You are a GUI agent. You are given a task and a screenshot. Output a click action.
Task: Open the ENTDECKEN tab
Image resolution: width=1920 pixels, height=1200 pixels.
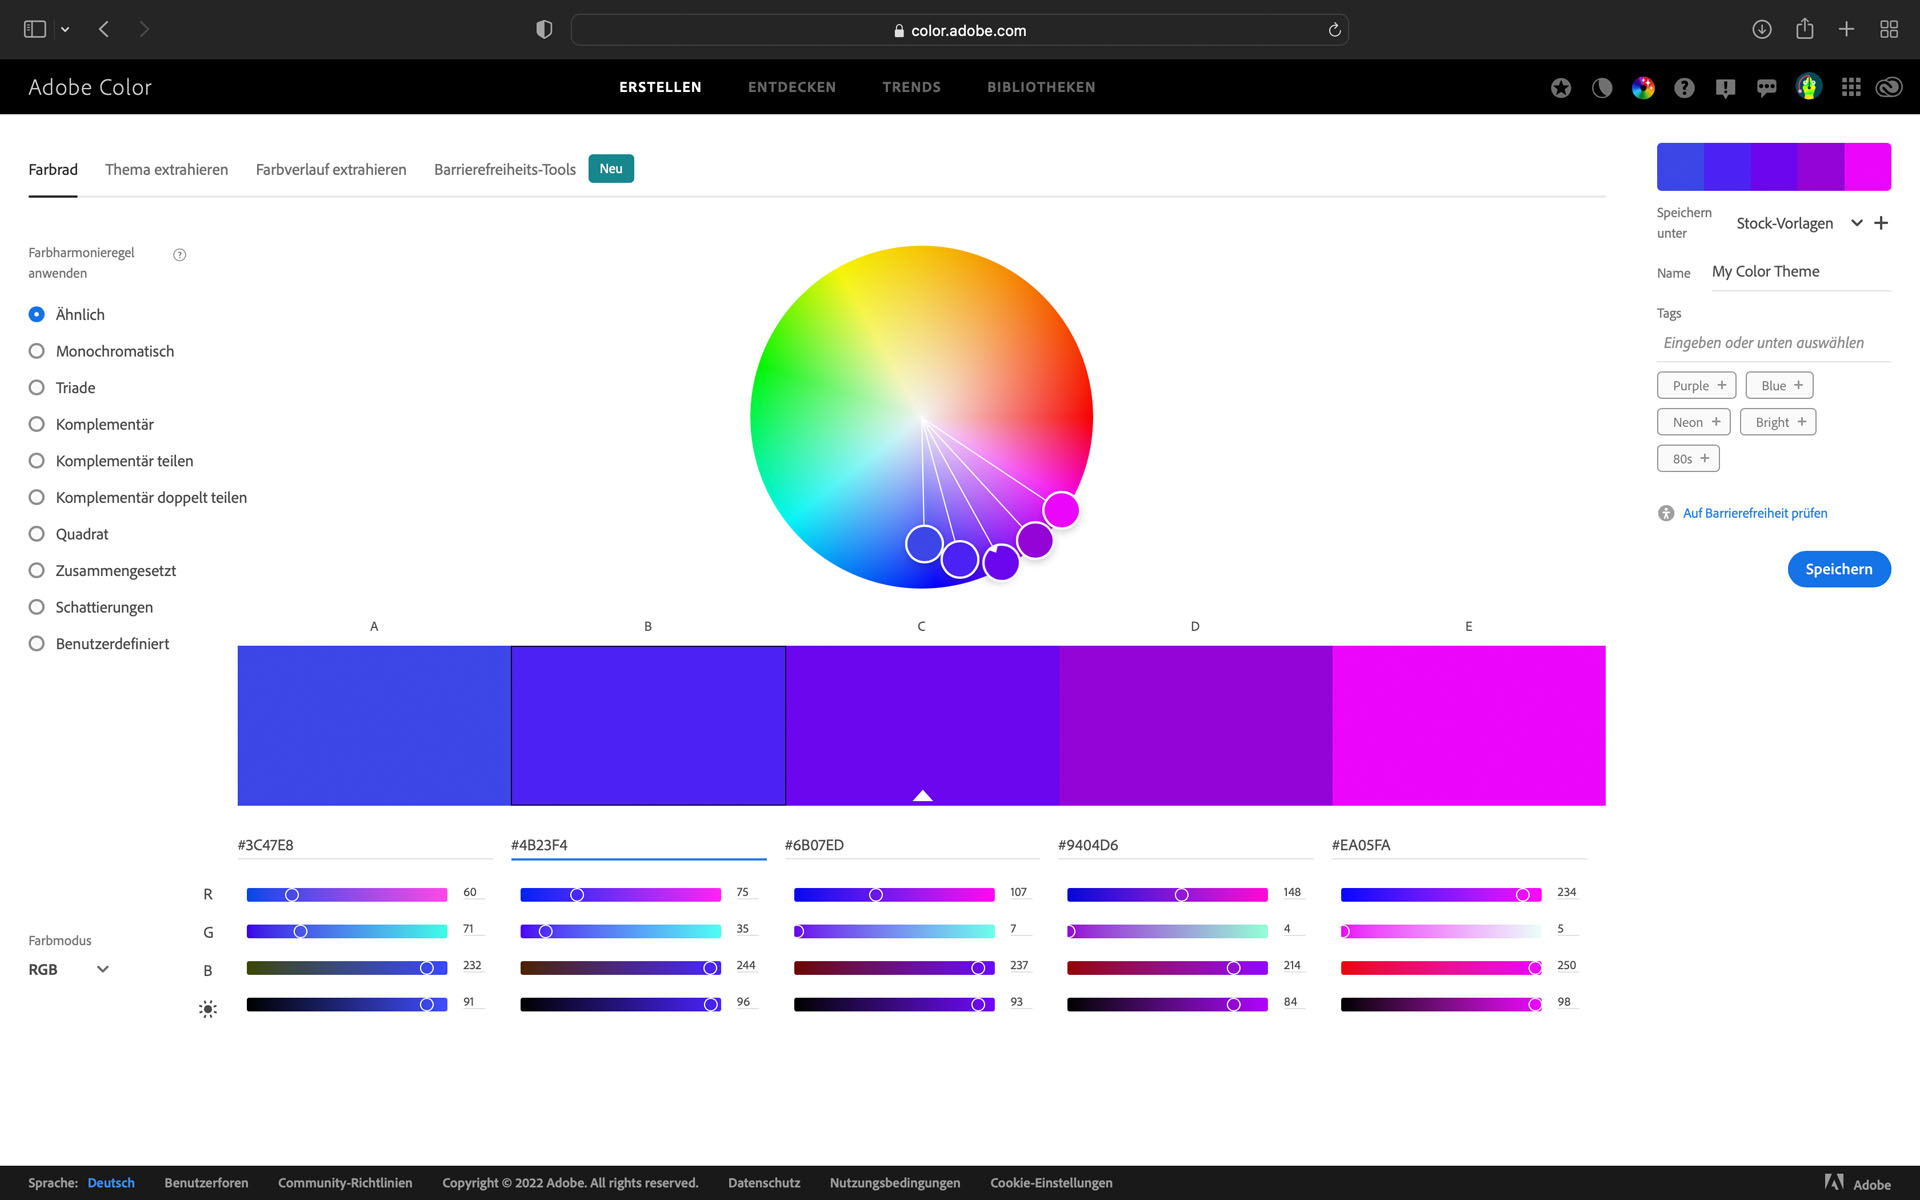[x=792, y=87]
